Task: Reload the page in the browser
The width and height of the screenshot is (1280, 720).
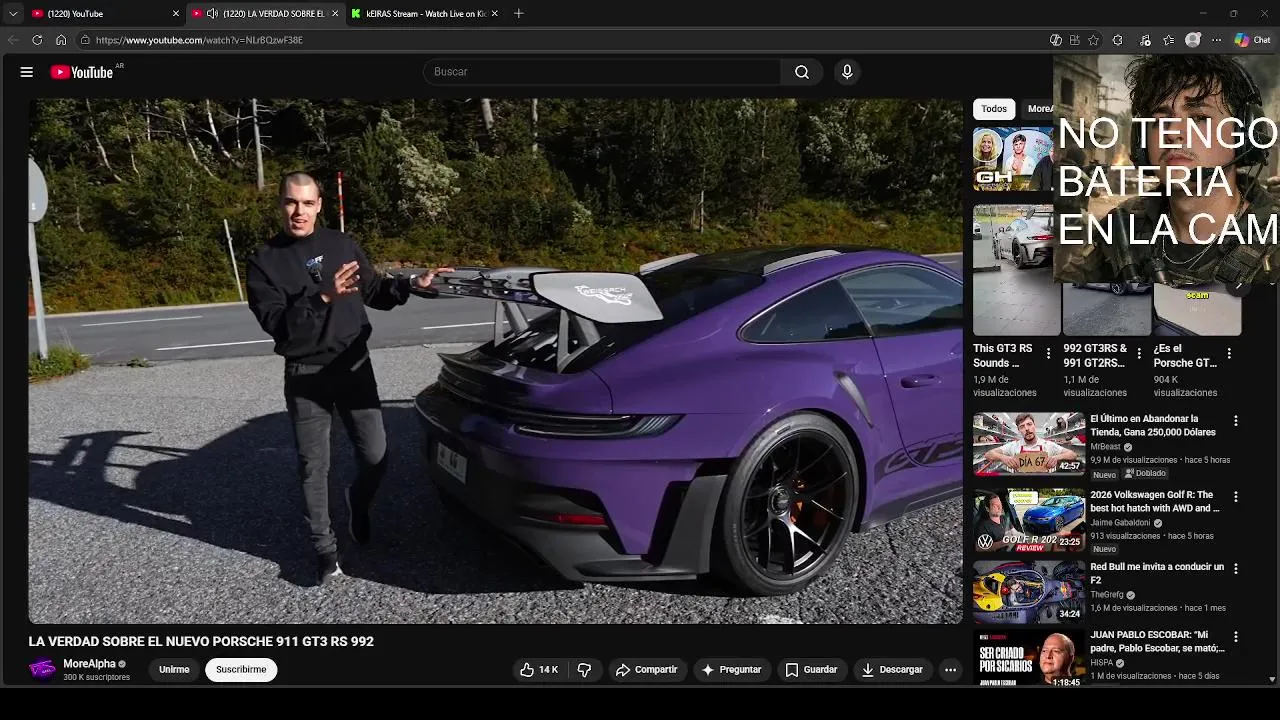Action: click(37, 40)
